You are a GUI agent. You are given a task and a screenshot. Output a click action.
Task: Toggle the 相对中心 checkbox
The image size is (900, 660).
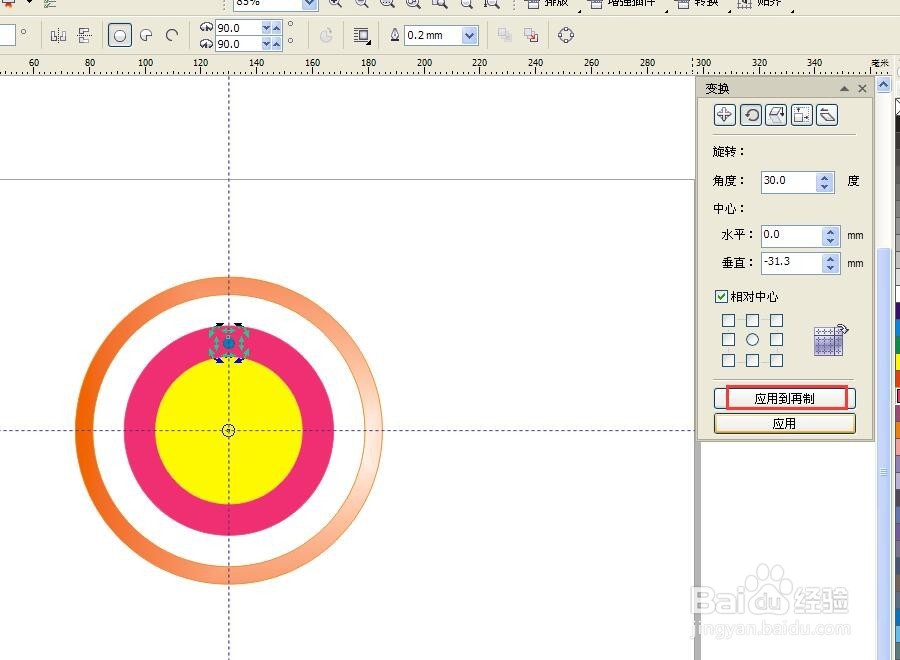point(721,296)
